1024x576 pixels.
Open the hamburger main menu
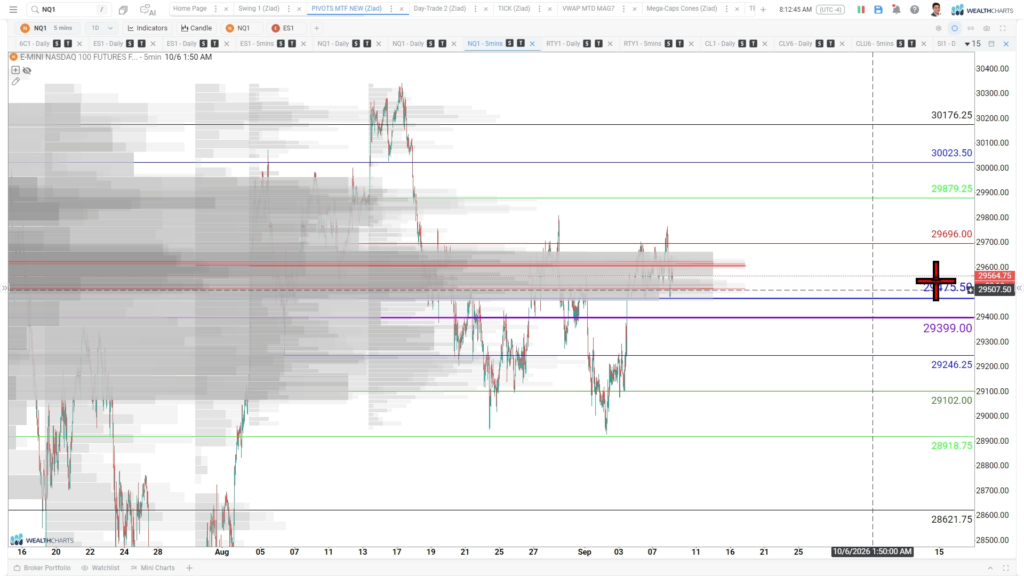pos(13,9)
